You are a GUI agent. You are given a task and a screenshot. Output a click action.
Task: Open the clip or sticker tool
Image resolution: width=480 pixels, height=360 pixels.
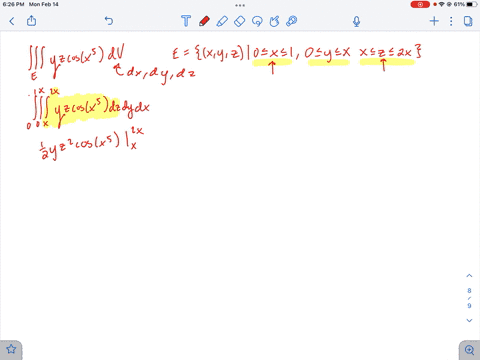[x=292, y=21]
